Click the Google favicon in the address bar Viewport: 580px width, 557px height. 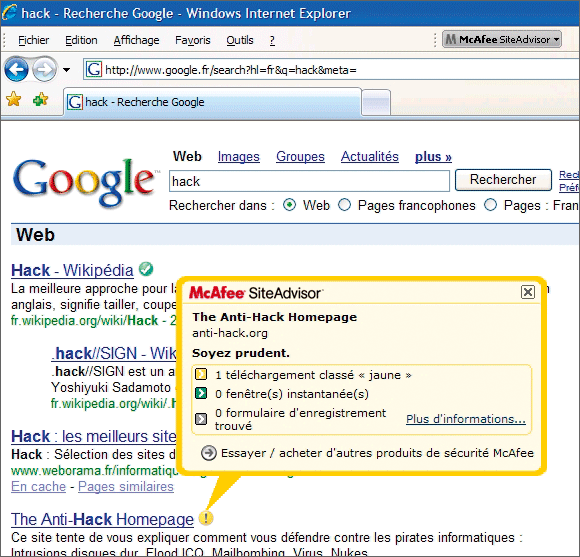[x=94, y=70]
